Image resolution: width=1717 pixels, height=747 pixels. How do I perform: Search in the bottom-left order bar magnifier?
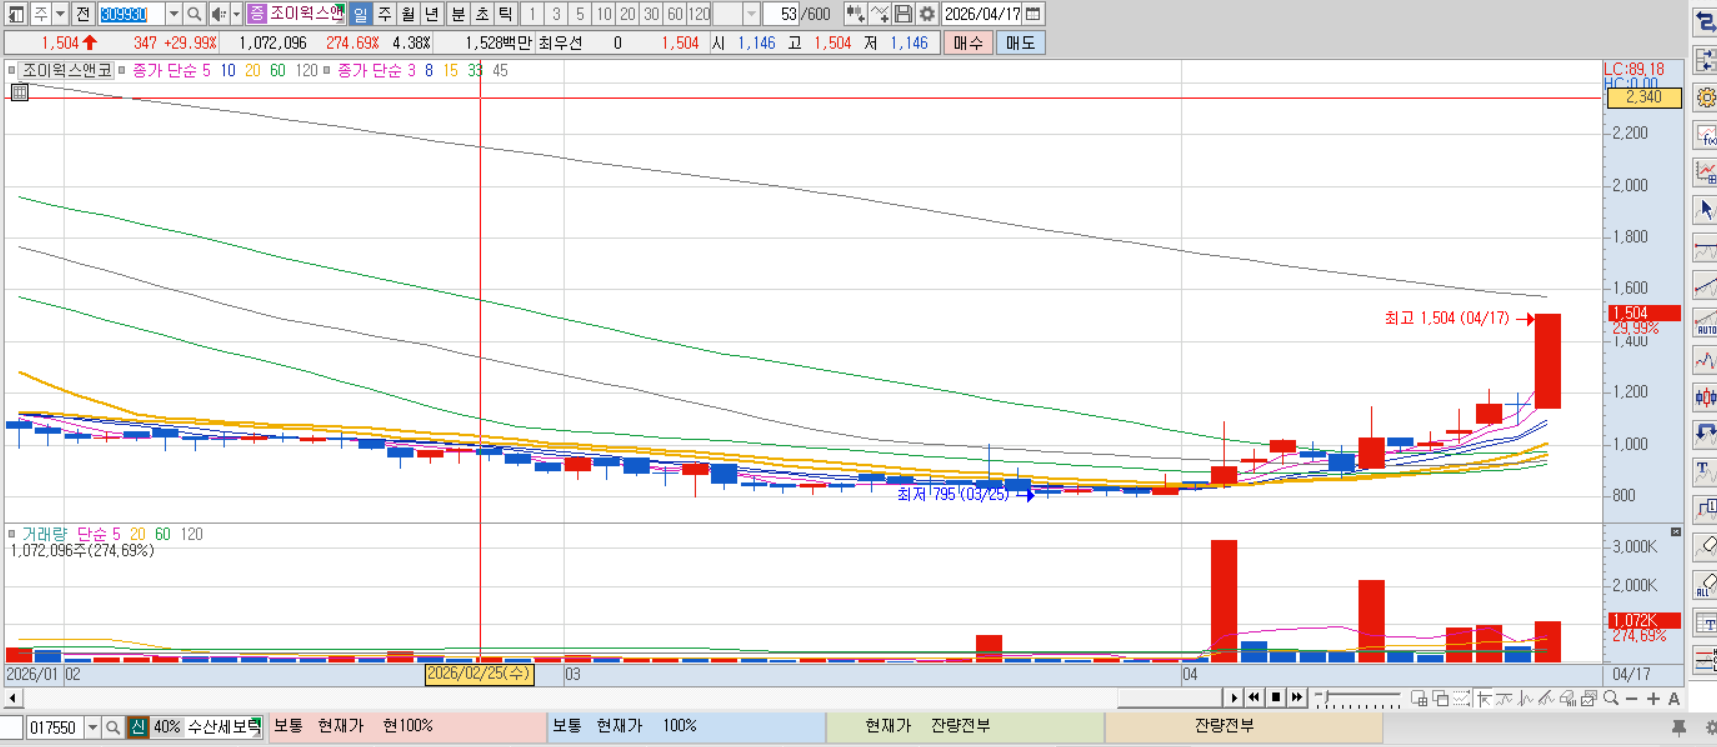(x=113, y=728)
